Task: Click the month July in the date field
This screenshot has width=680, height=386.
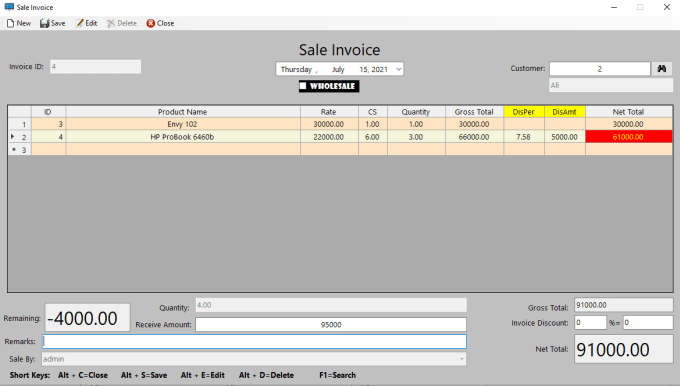Action: [x=338, y=69]
